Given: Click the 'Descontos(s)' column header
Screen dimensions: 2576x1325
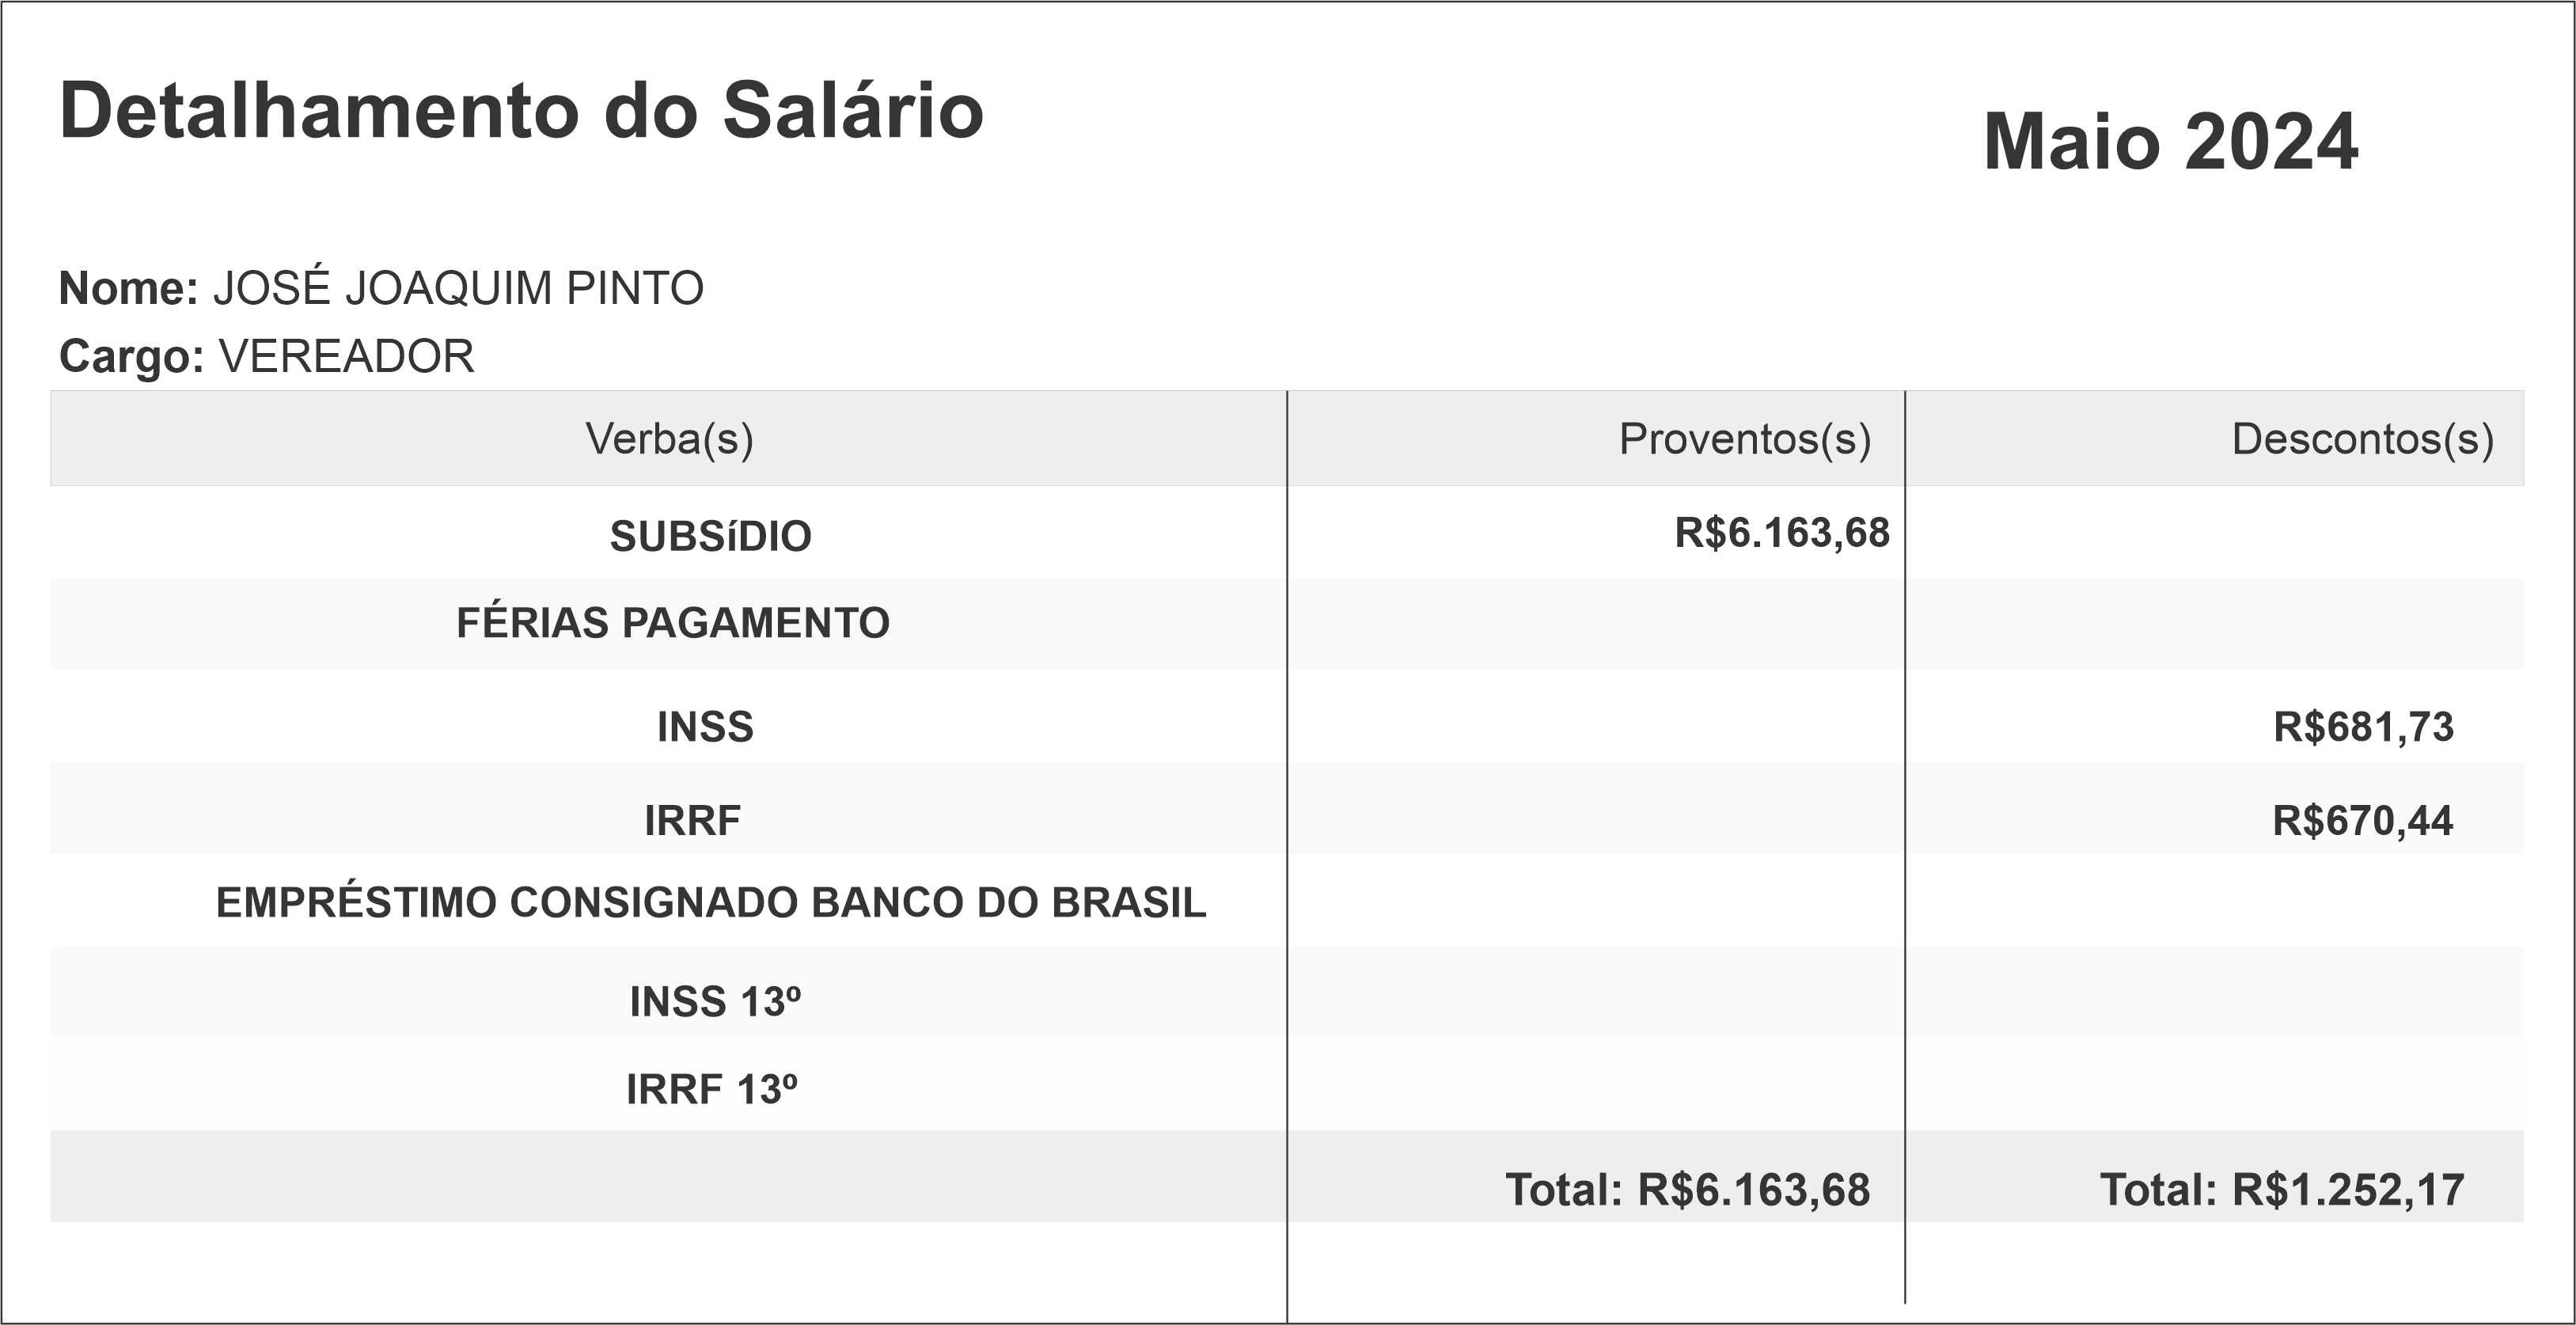Looking at the screenshot, I should click(x=2362, y=439).
